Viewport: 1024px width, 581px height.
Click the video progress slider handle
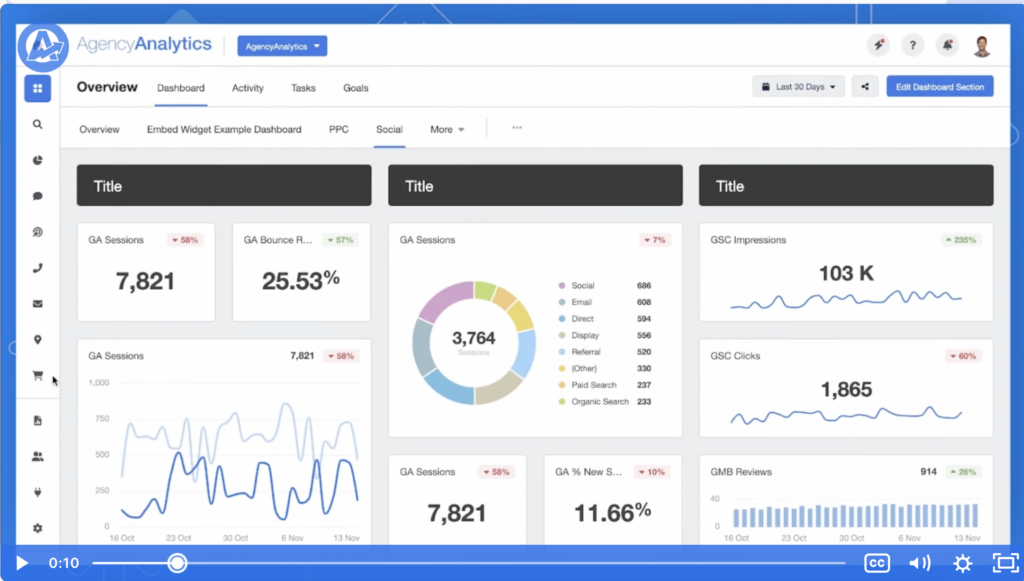177,563
